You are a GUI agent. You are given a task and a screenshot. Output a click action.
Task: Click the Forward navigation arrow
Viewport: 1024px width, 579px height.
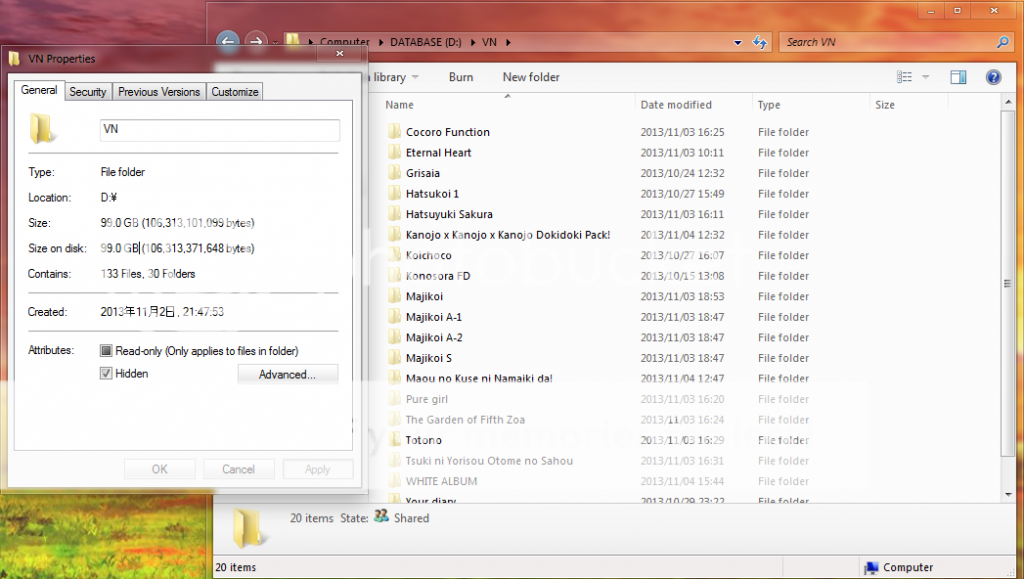256,42
